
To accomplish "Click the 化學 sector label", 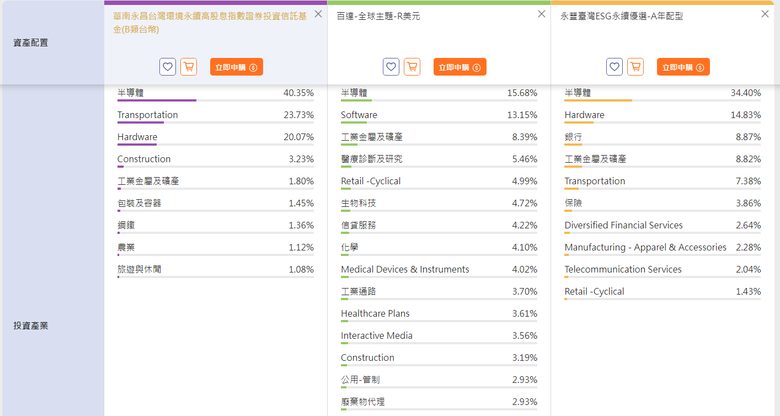I will coord(349,247).
